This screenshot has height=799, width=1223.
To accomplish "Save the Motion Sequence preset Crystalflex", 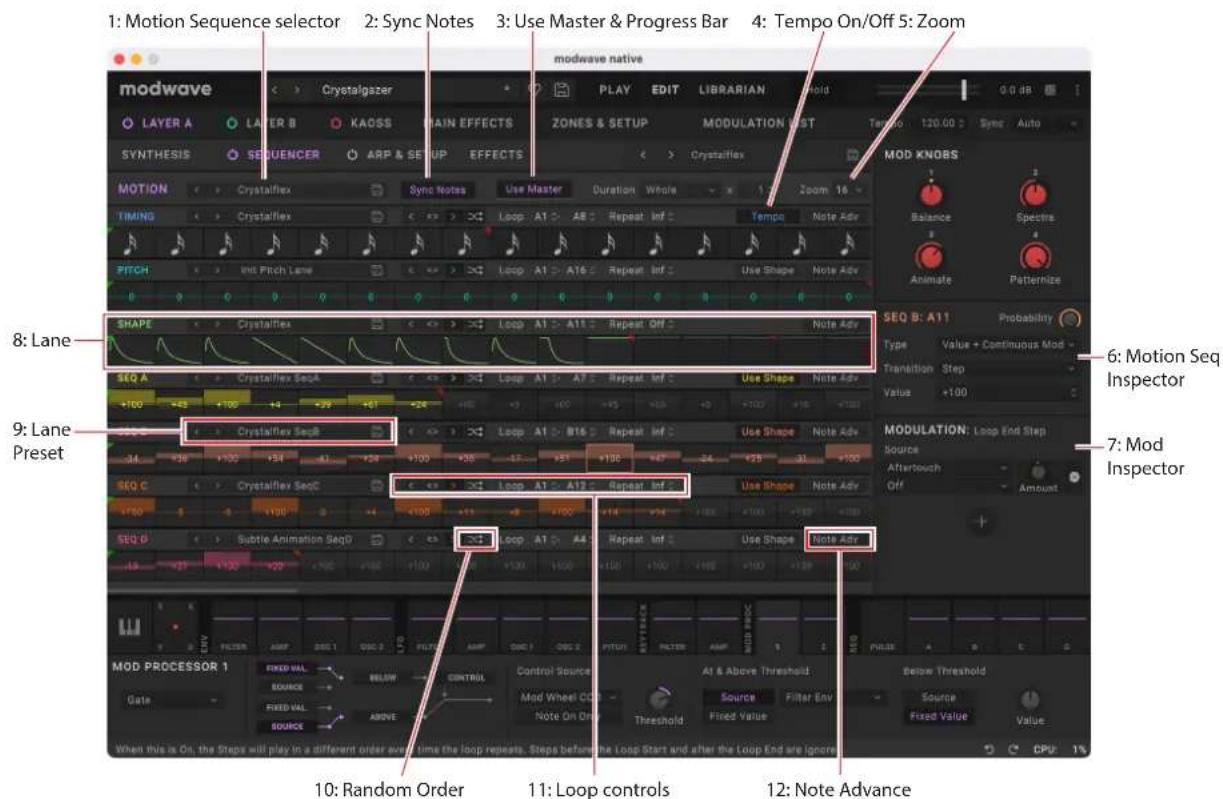I will click(x=377, y=189).
